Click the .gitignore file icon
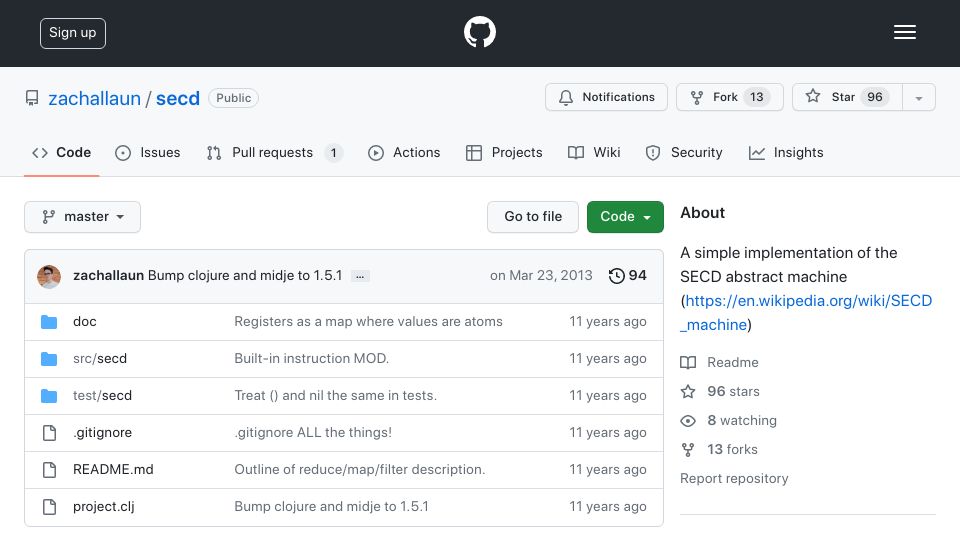960x540 pixels. [50, 433]
